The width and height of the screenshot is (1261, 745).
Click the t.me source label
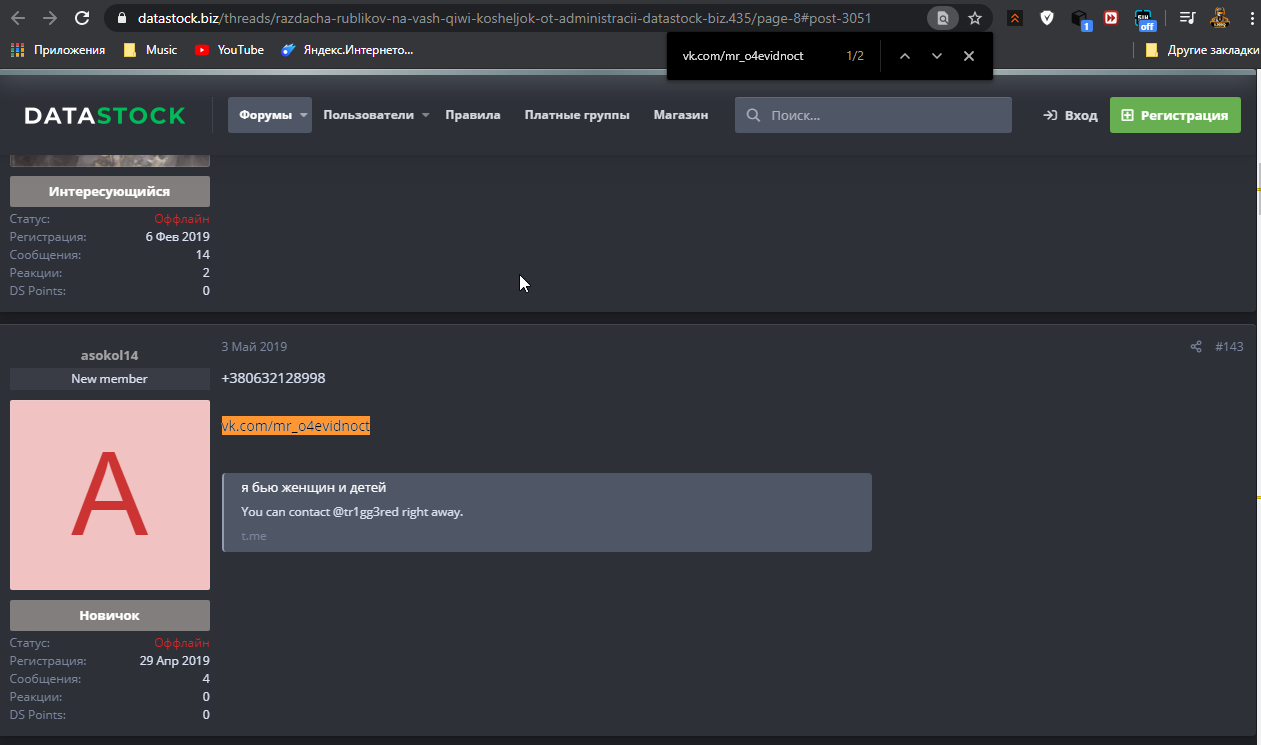pyautogui.click(x=254, y=537)
